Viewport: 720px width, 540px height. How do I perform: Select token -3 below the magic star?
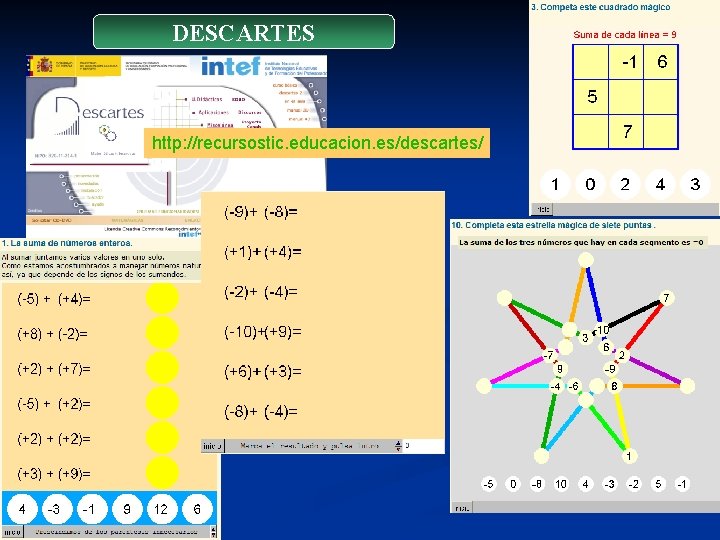pyautogui.click(x=610, y=484)
